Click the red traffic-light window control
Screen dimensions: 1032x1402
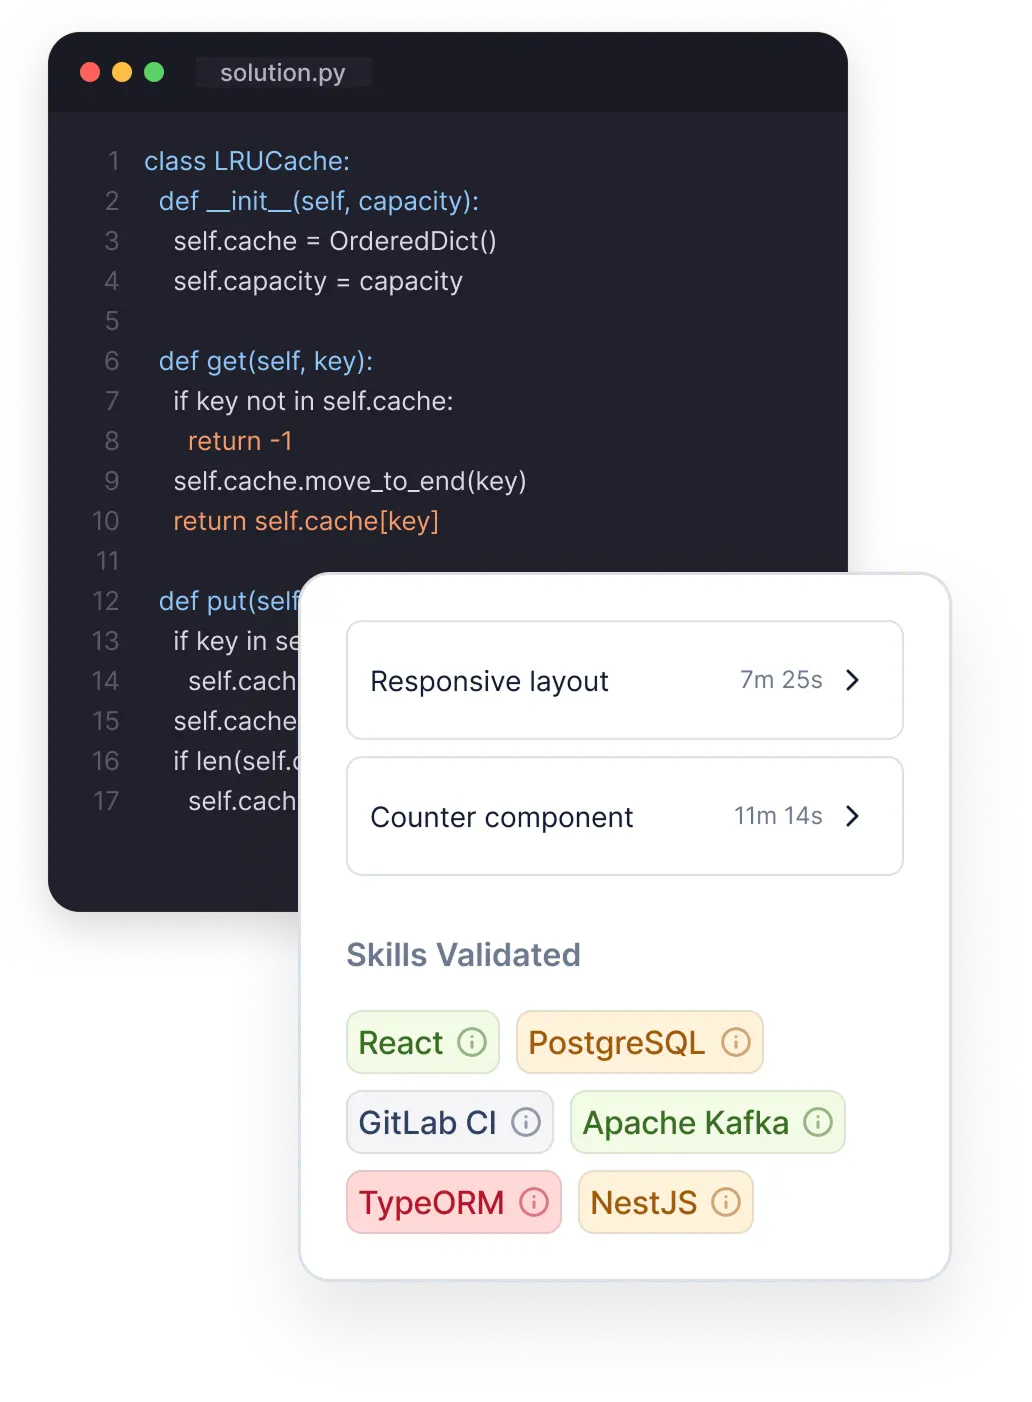(x=91, y=72)
